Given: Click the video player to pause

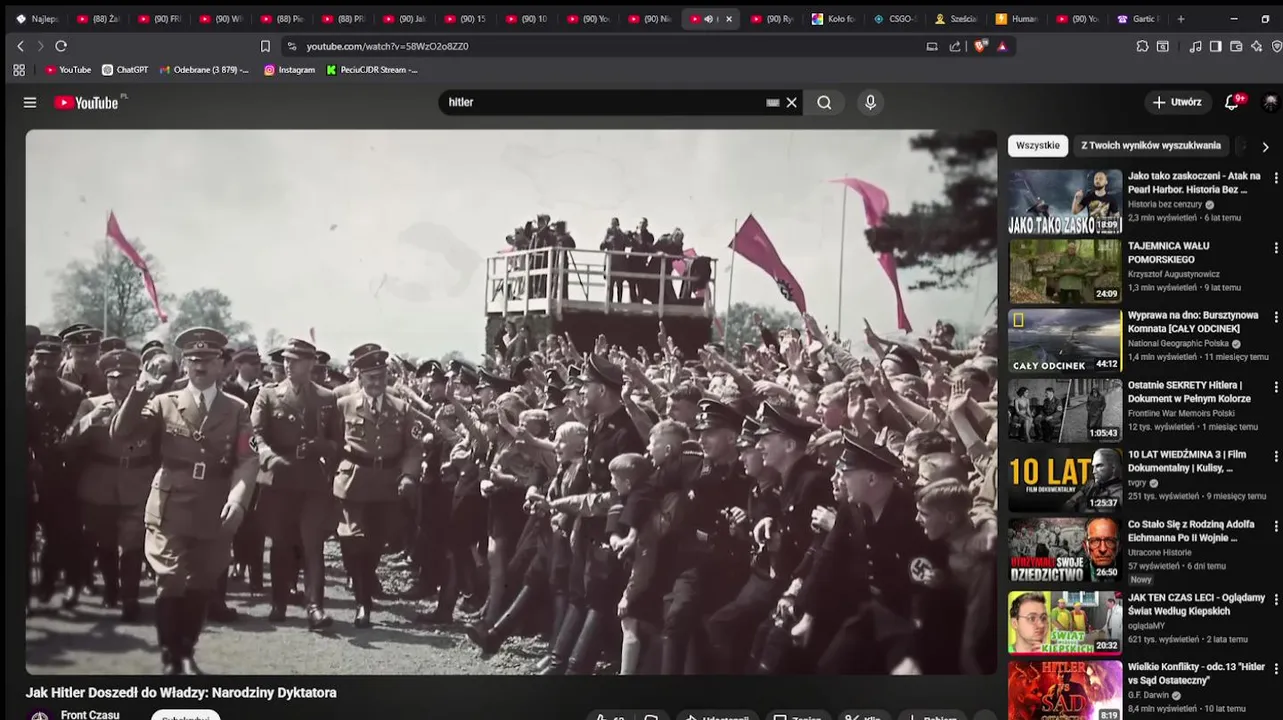Looking at the screenshot, I should (511, 402).
